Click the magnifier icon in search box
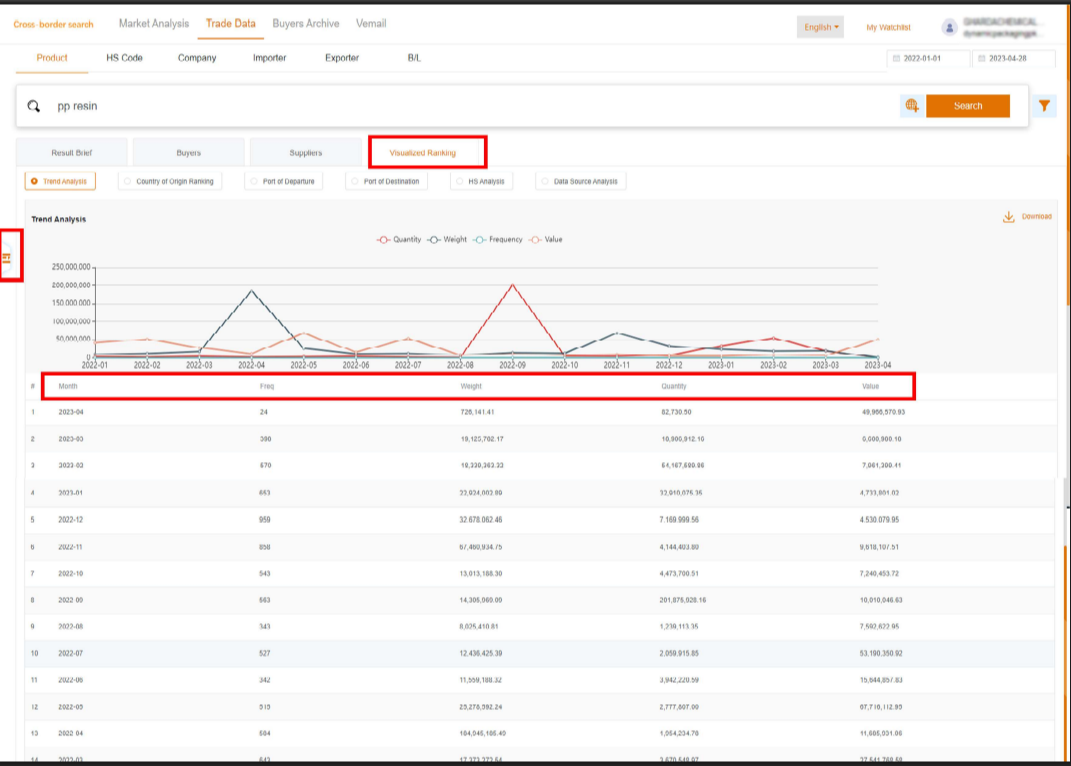This screenshot has width=1071, height=766. pyautogui.click(x=34, y=106)
